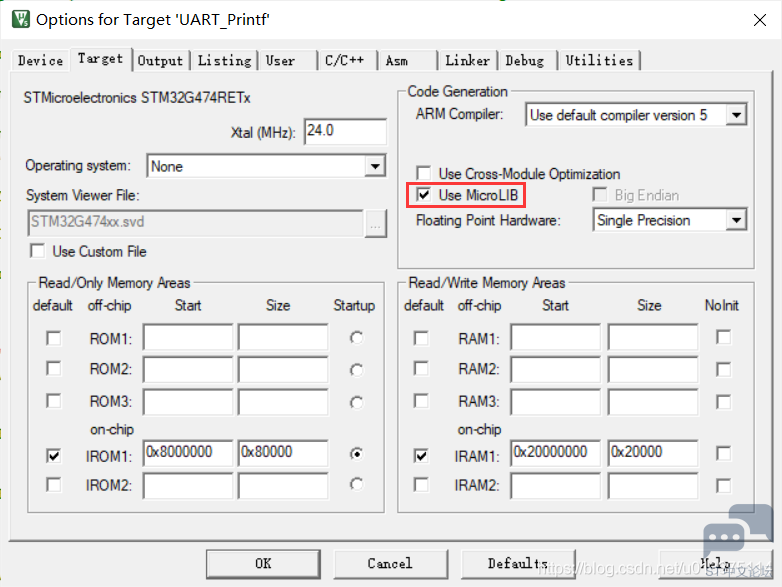The width and height of the screenshot is (782, 587).
Task: Click the ROM1 Start field
Action: click(x=188, y=337)
